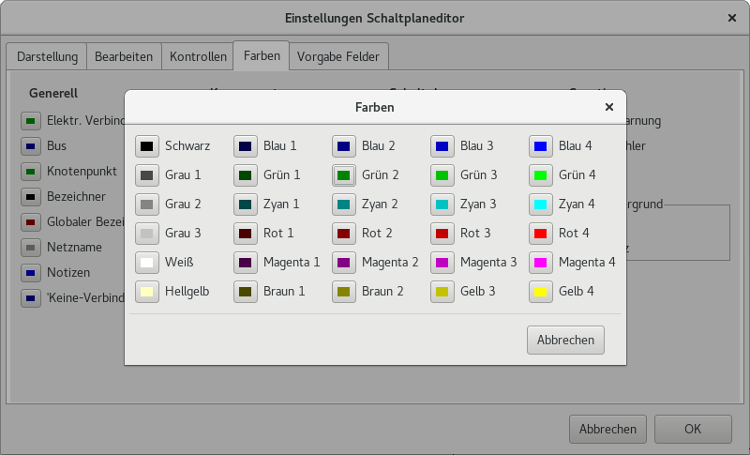The image size is (750, 455).
Task: Select Zyan 4 color
Action: [x=540, y=204]
